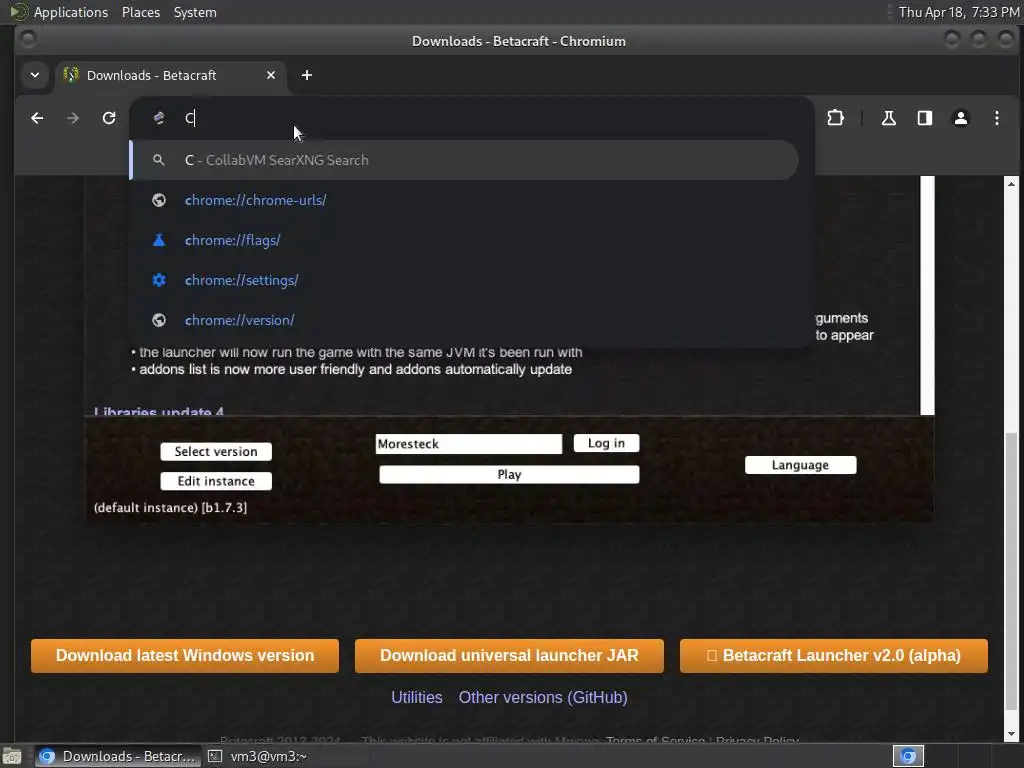
Task: Click the Log in button
Action: point(606,443)
